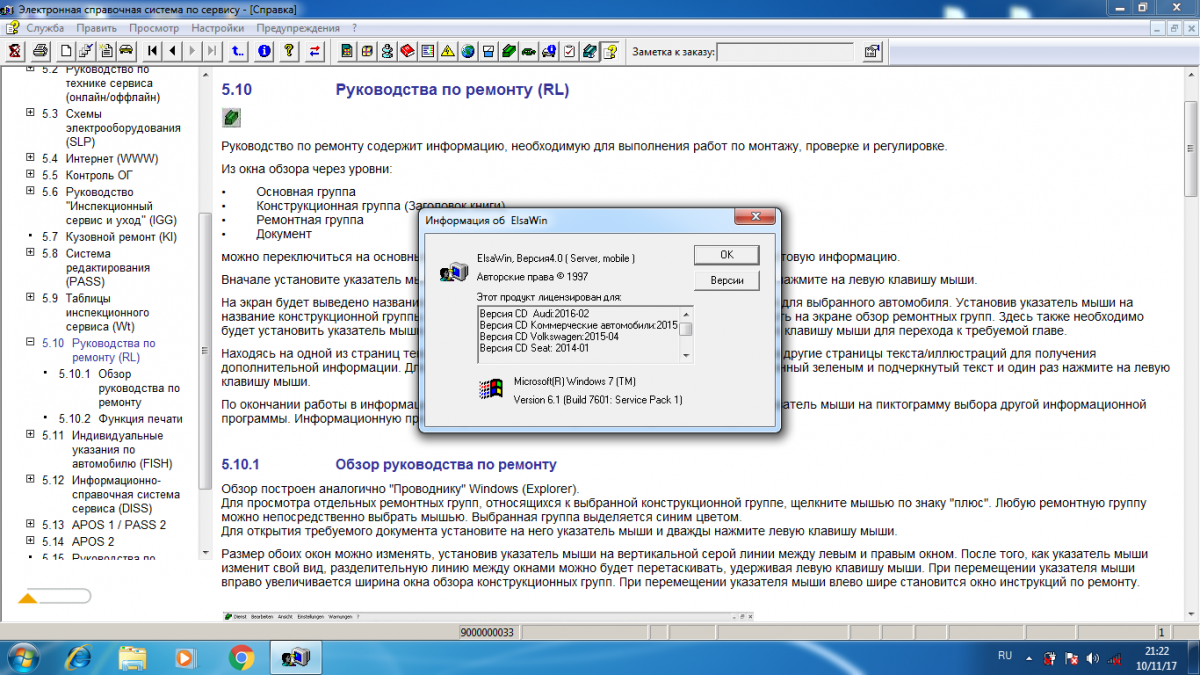Go to first page with the first arrow
The height and width of the screenshot is (675, 1200).
[x=153, y=50]
